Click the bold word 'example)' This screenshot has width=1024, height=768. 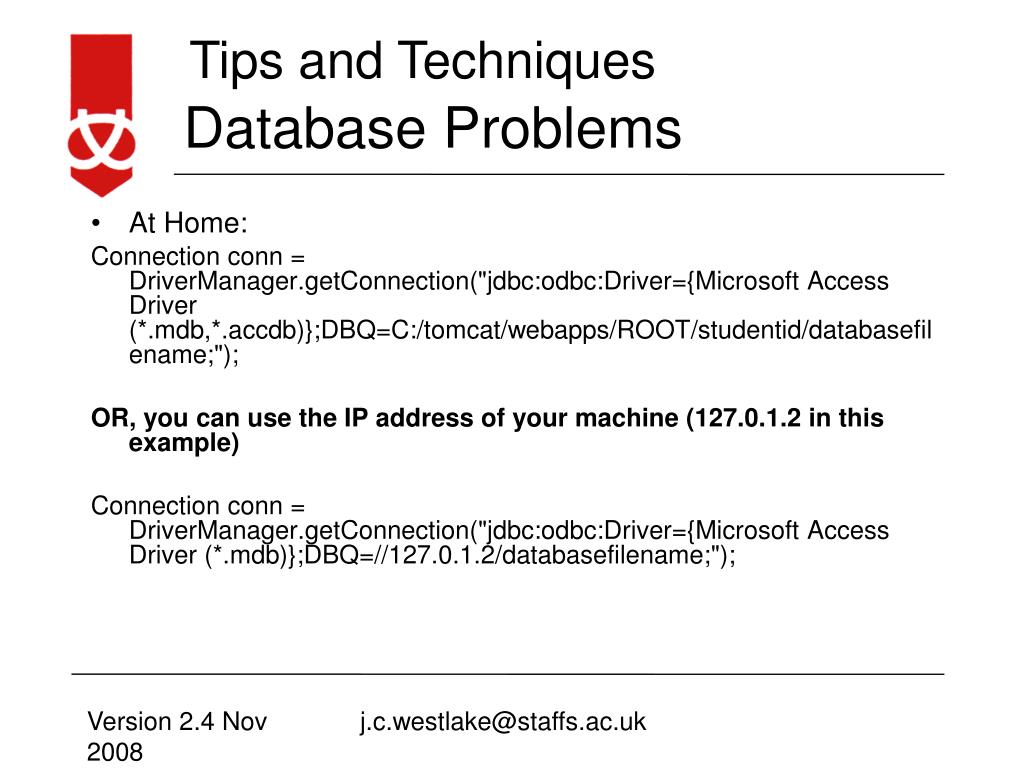[184, 443]
